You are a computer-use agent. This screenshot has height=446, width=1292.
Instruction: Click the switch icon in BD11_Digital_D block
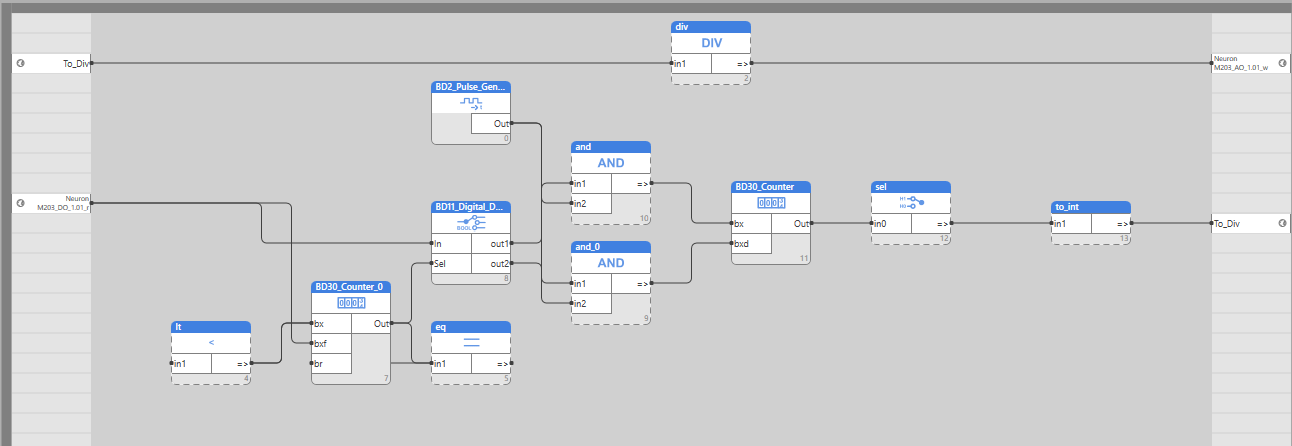pos(471,223)
